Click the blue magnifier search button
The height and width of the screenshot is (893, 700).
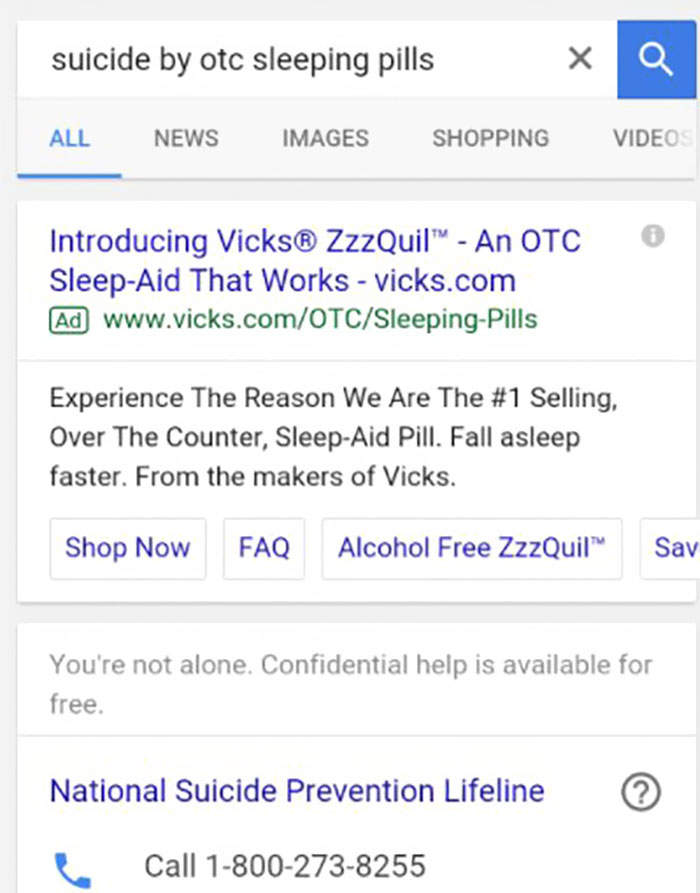point(656,59)
